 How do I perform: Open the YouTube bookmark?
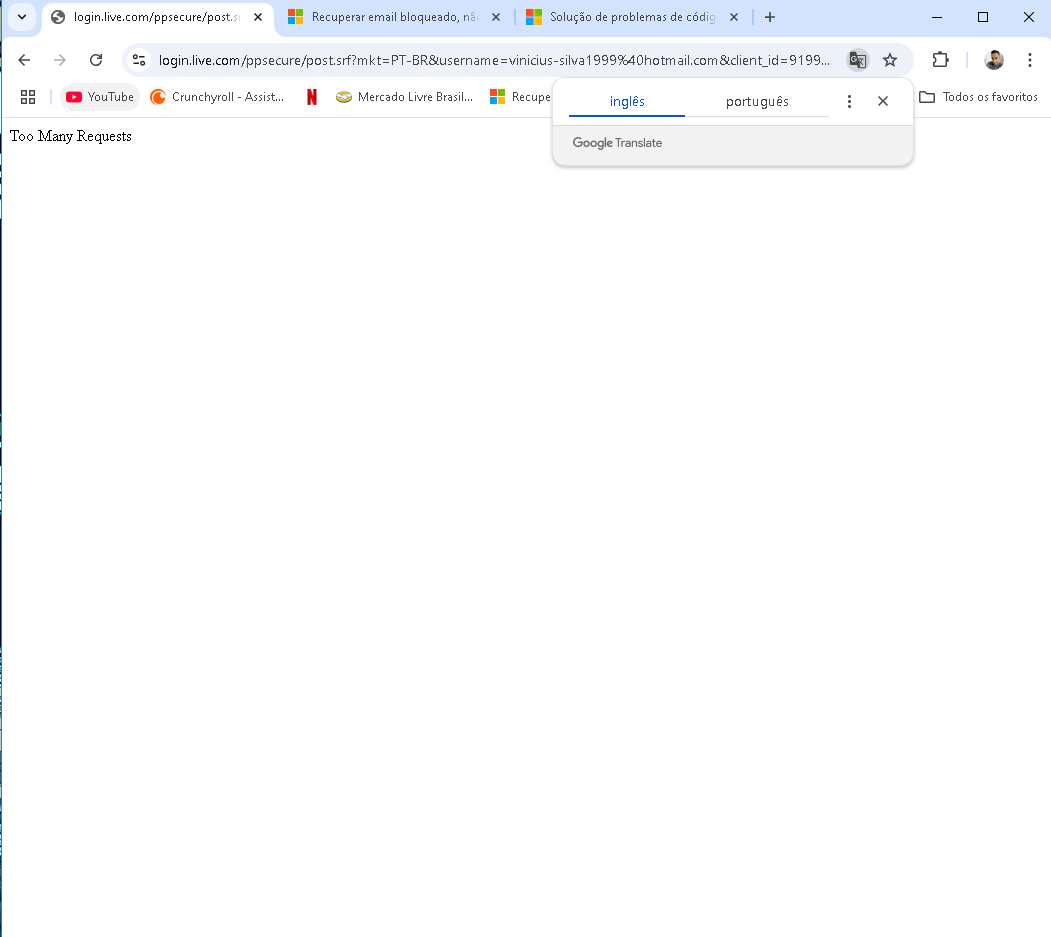tap(100, 97)
